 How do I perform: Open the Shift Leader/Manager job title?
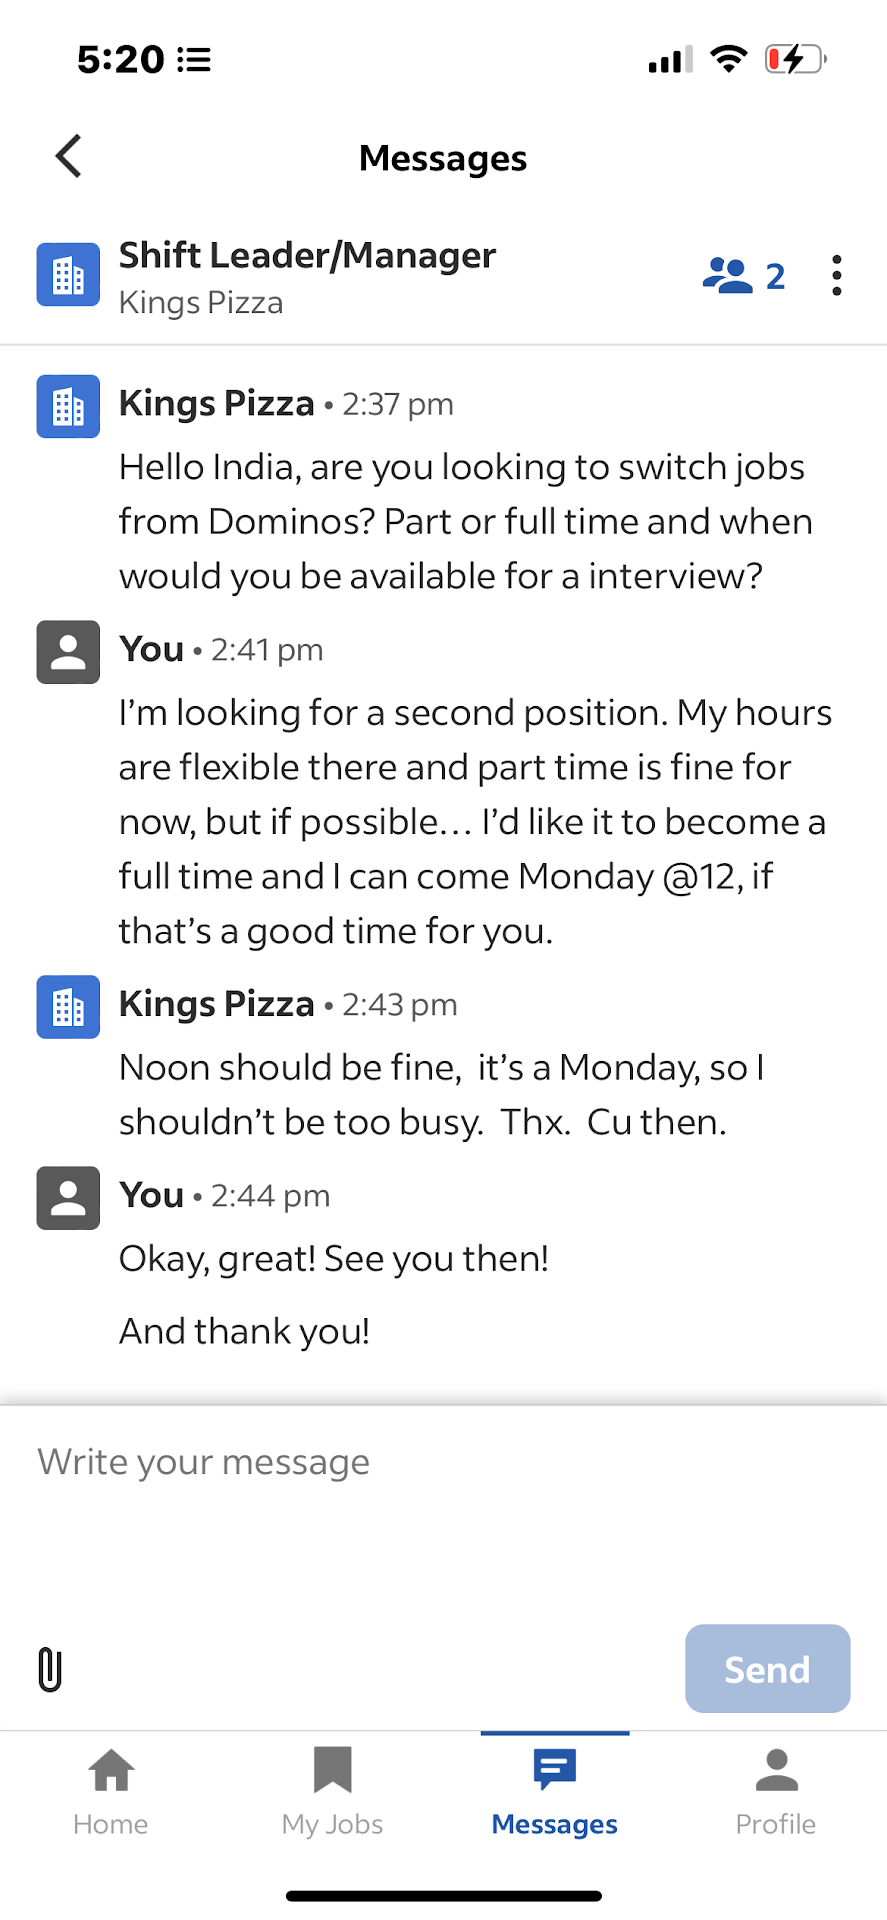point(307,256)
